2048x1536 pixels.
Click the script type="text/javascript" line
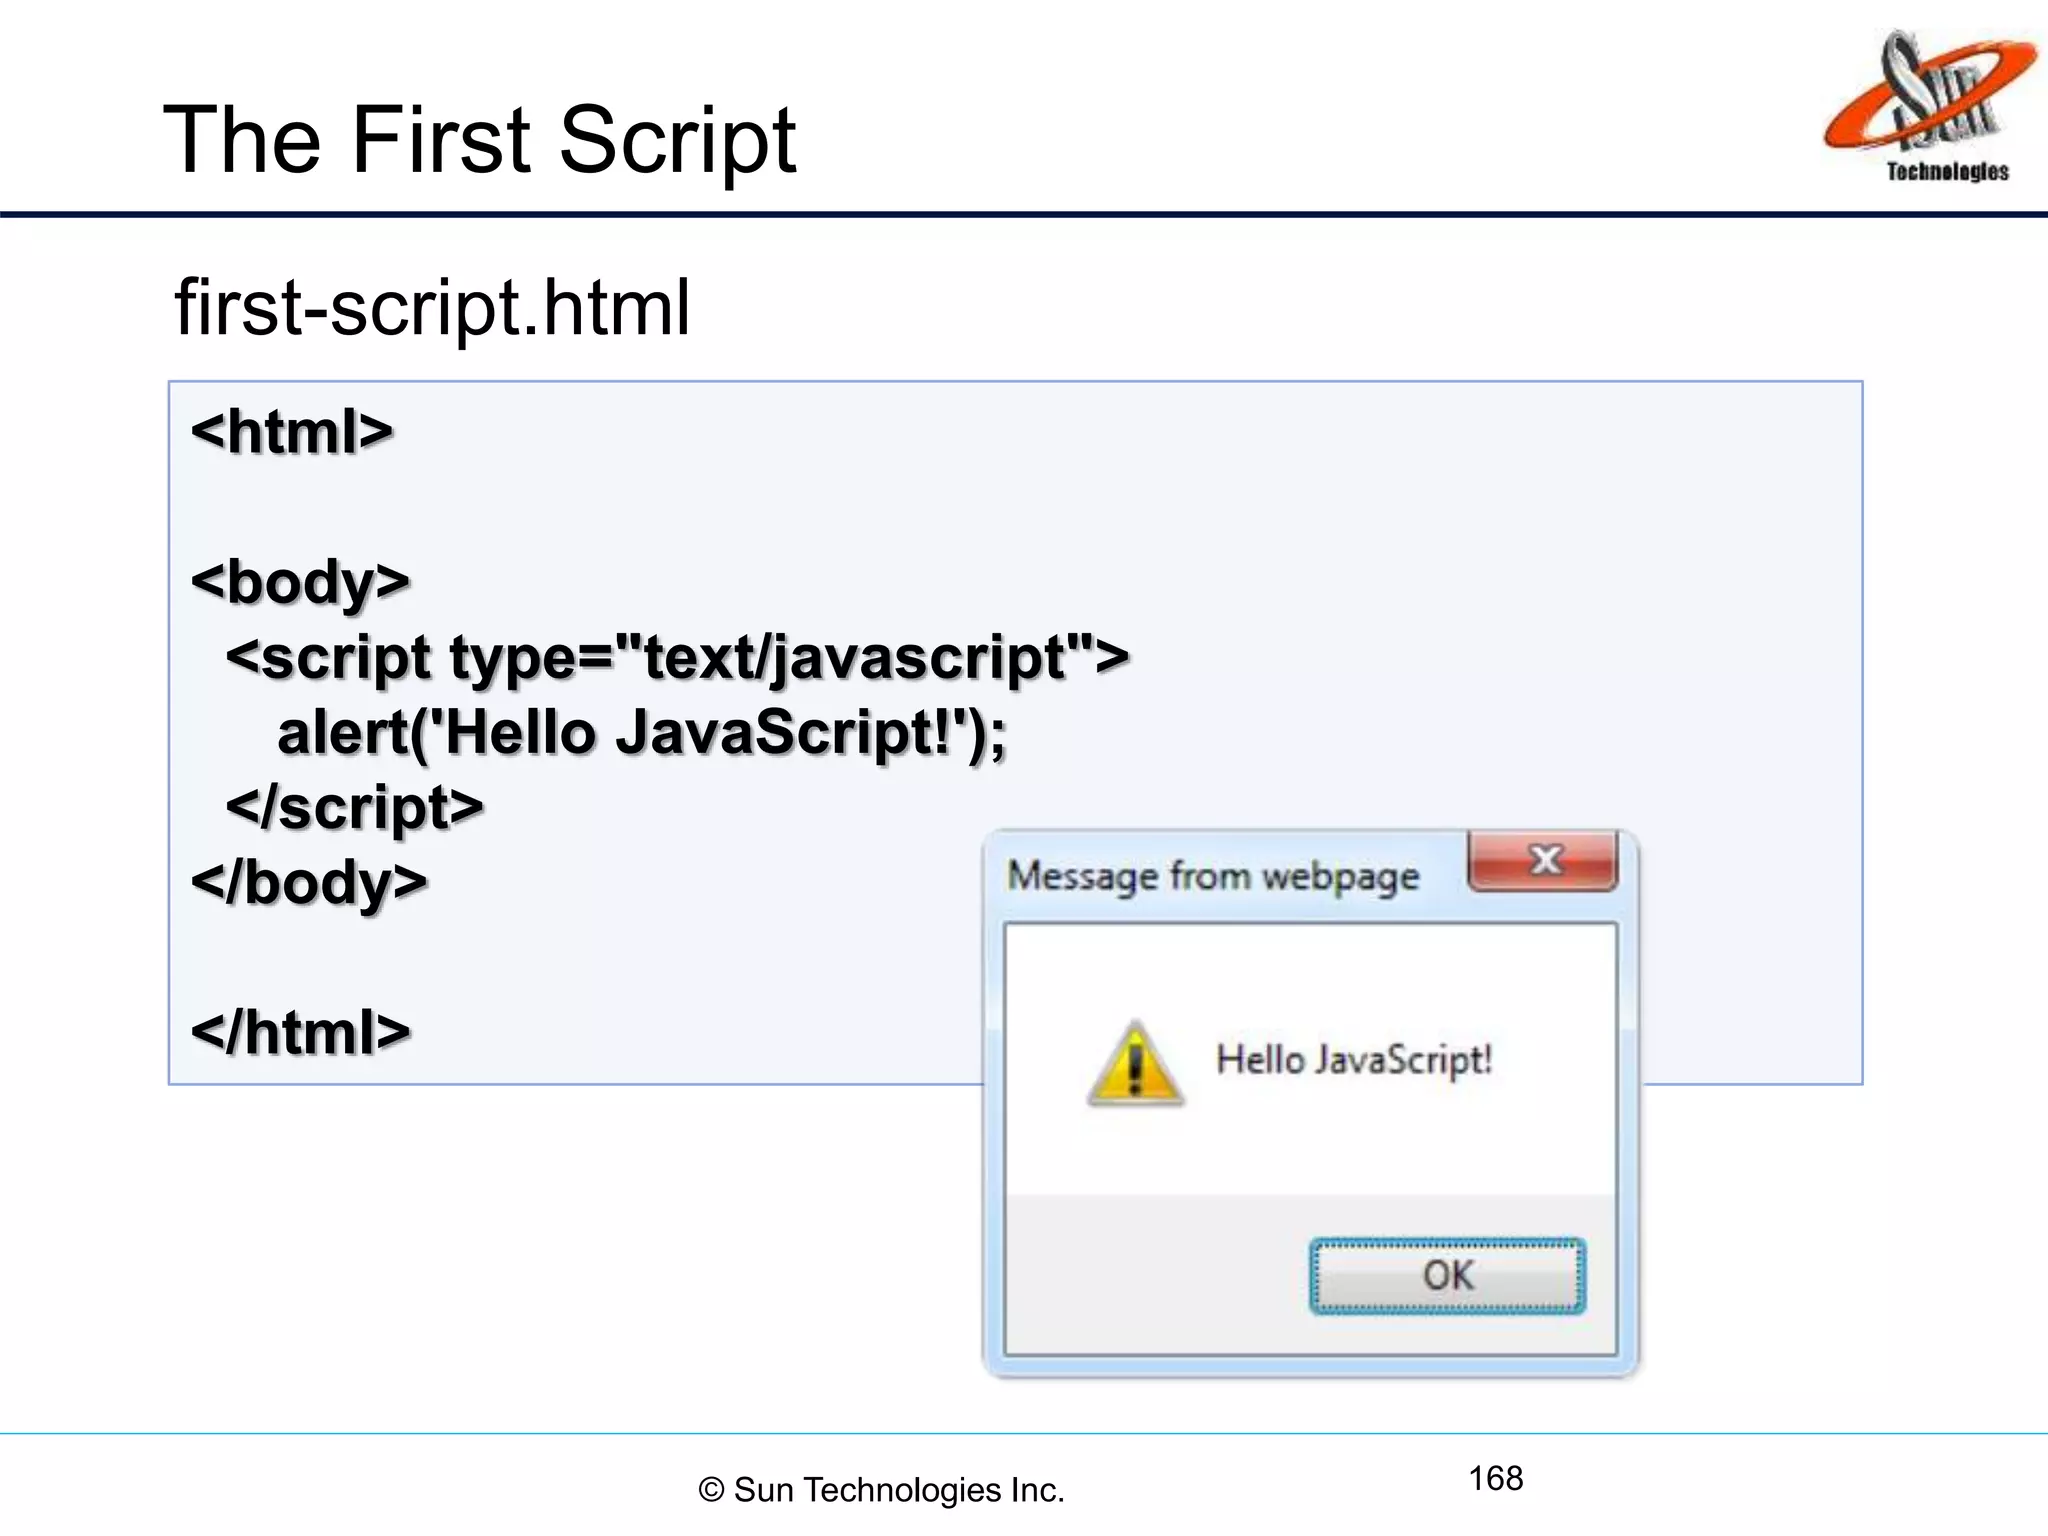pyautogui.click(x=677, y=658)
